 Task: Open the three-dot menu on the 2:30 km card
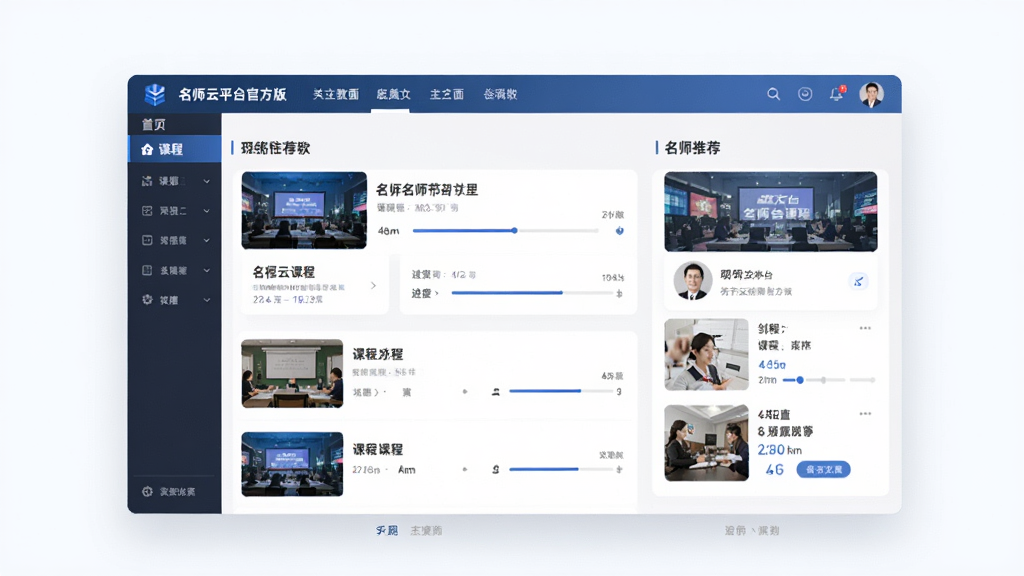tap(865, 414)
